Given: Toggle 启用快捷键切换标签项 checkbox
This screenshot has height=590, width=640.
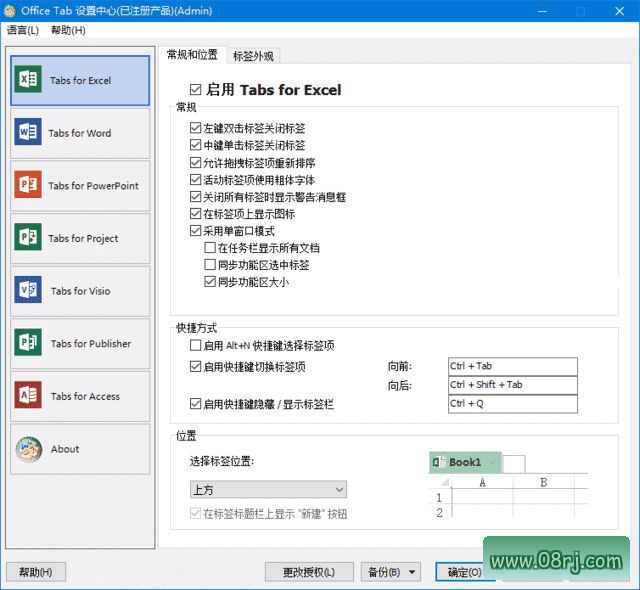Looking at the screenshot, I should point(196,367).
